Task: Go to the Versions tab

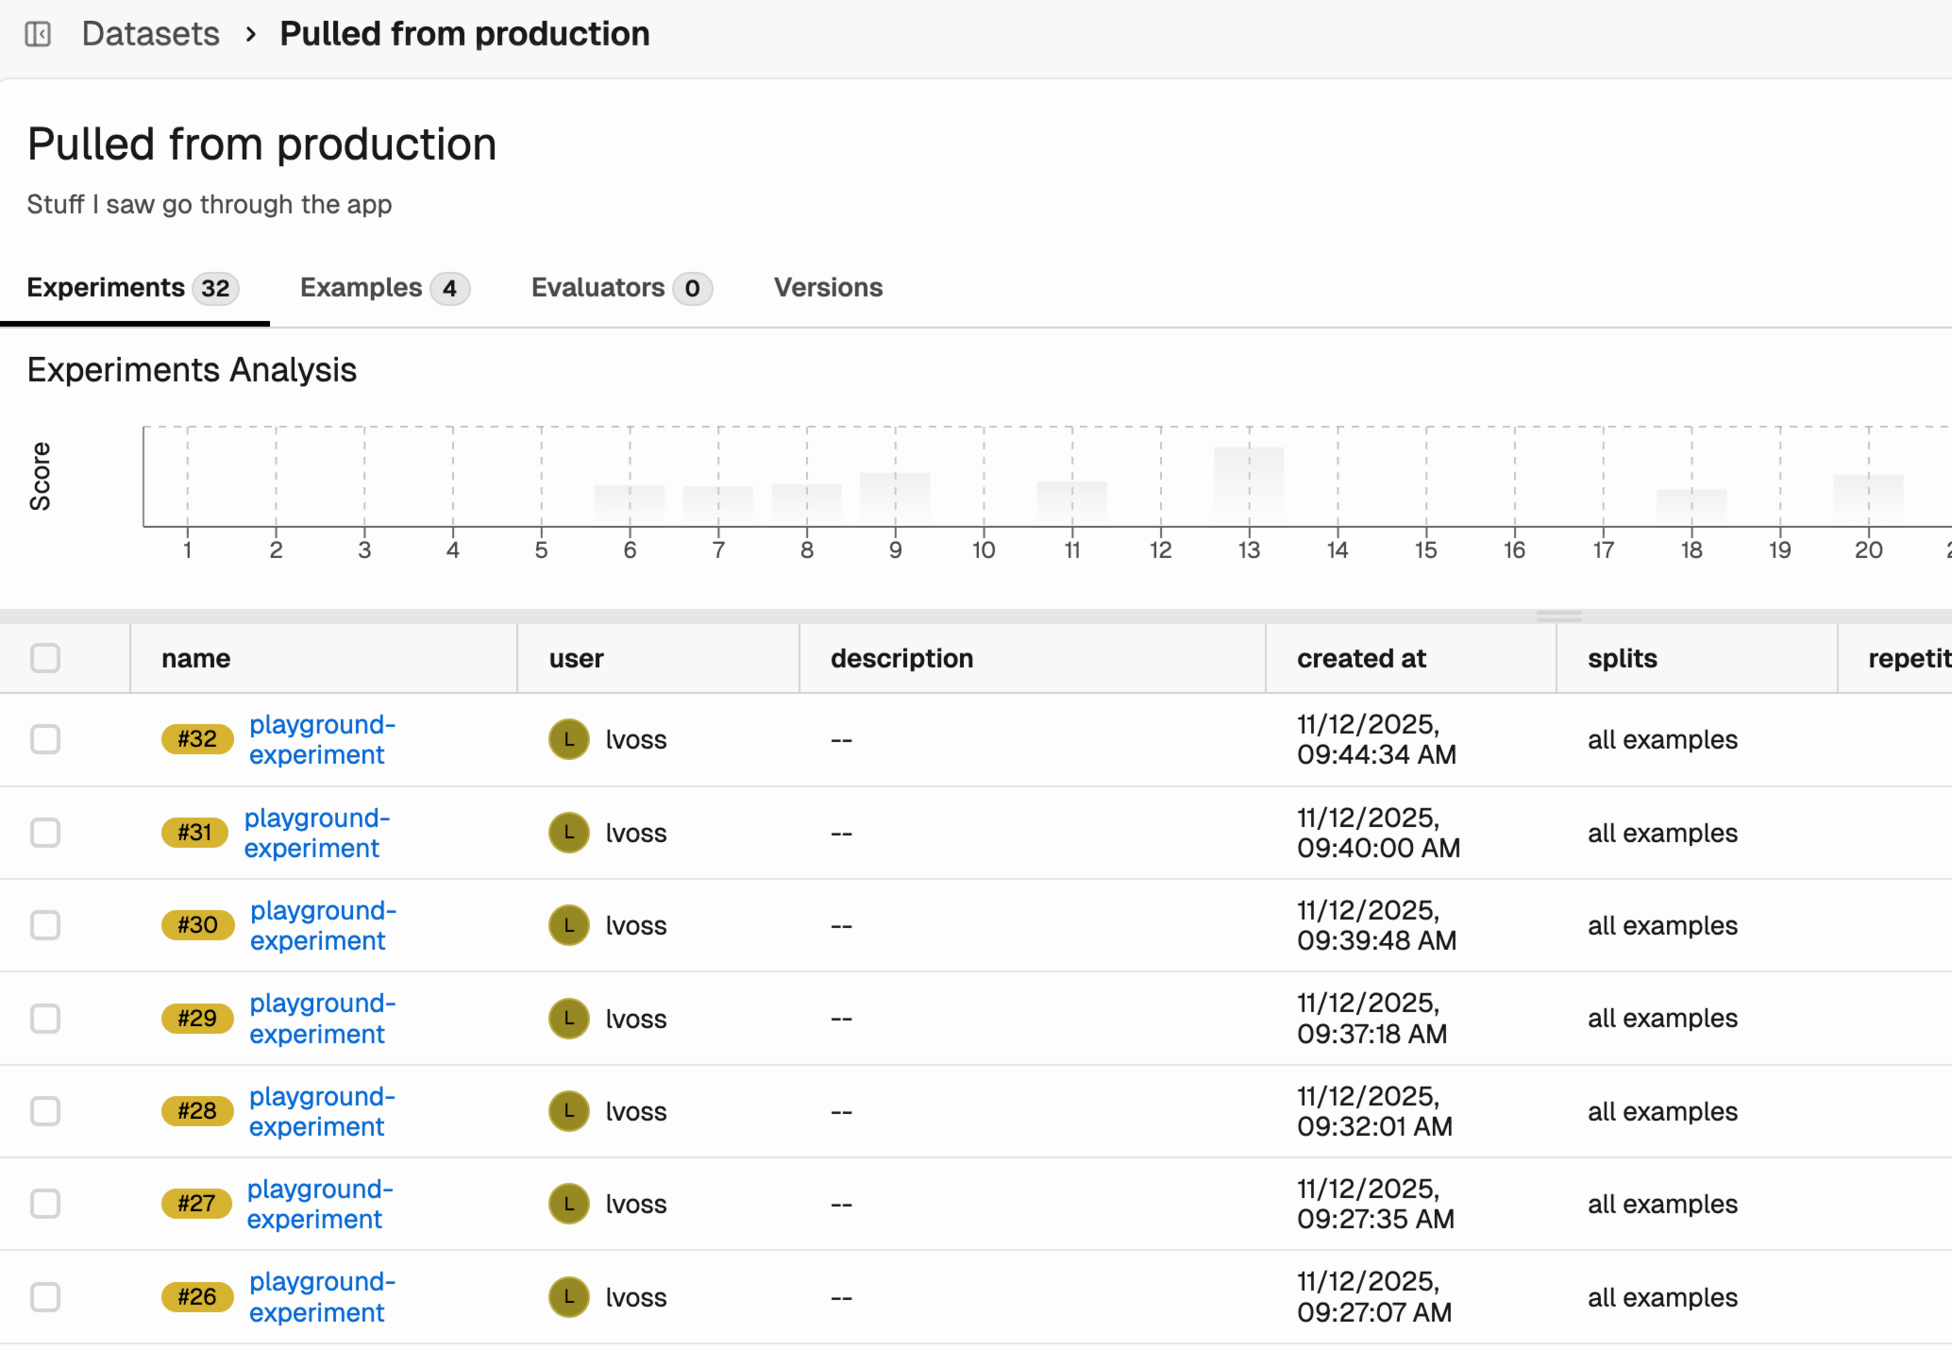Action: (827, 288)
